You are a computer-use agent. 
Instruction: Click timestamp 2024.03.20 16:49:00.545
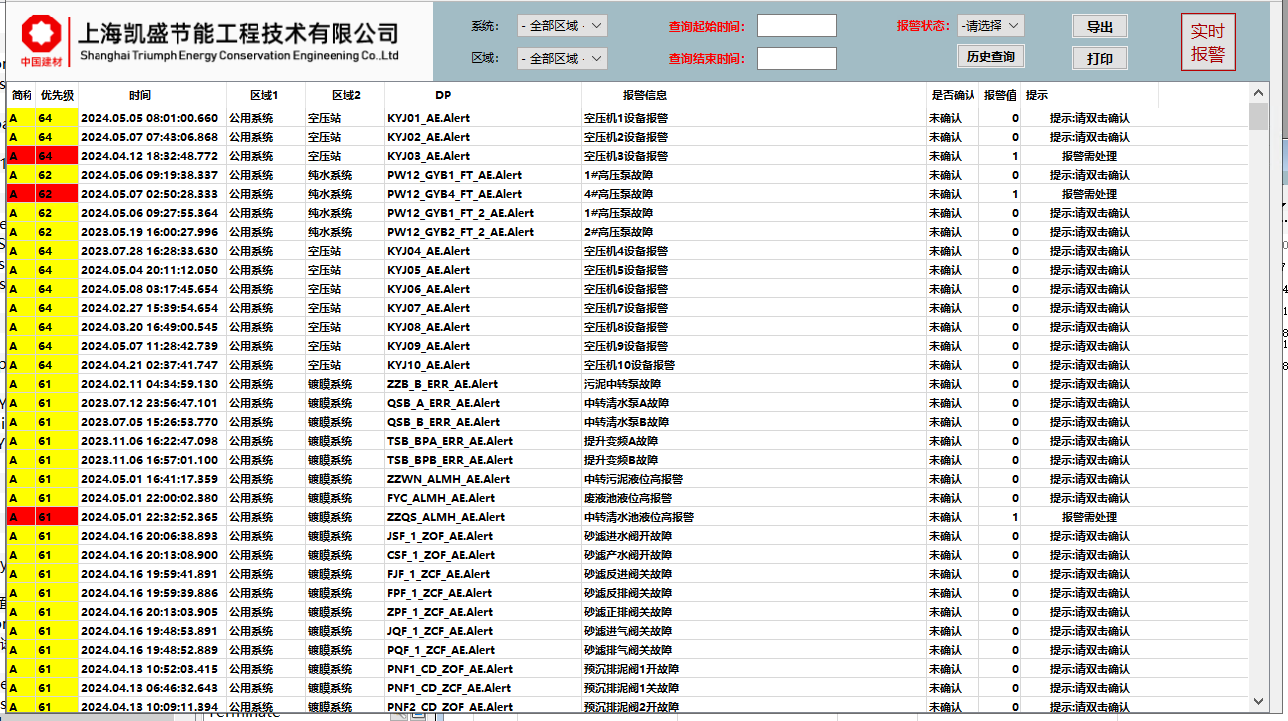pyautogui.click(x=149, y=327)
